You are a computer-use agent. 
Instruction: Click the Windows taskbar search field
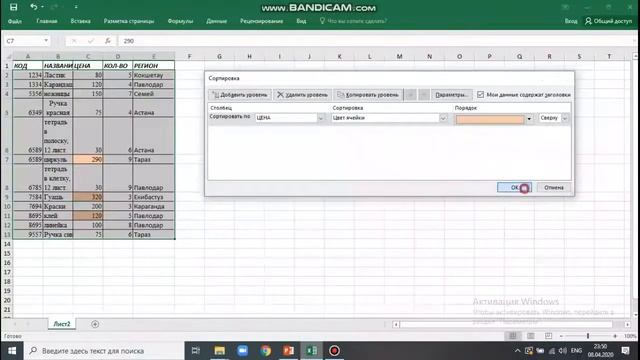coord(104,351)
